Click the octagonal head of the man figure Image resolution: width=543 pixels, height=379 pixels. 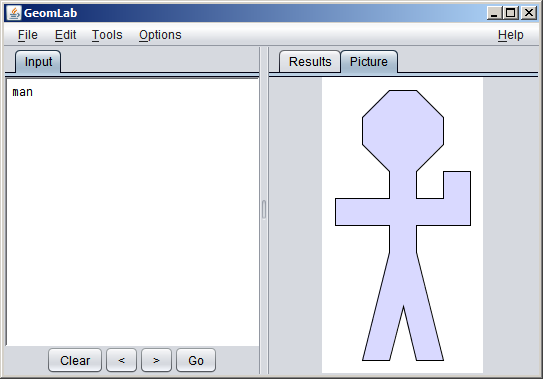[403, 131]
